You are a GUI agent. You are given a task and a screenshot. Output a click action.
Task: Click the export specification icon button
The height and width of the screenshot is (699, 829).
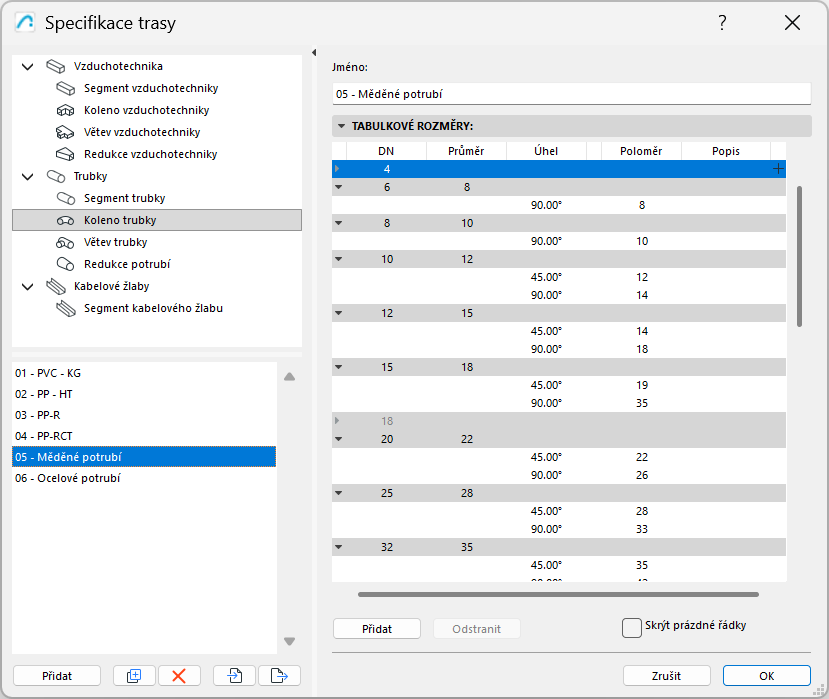pos(279,676)
